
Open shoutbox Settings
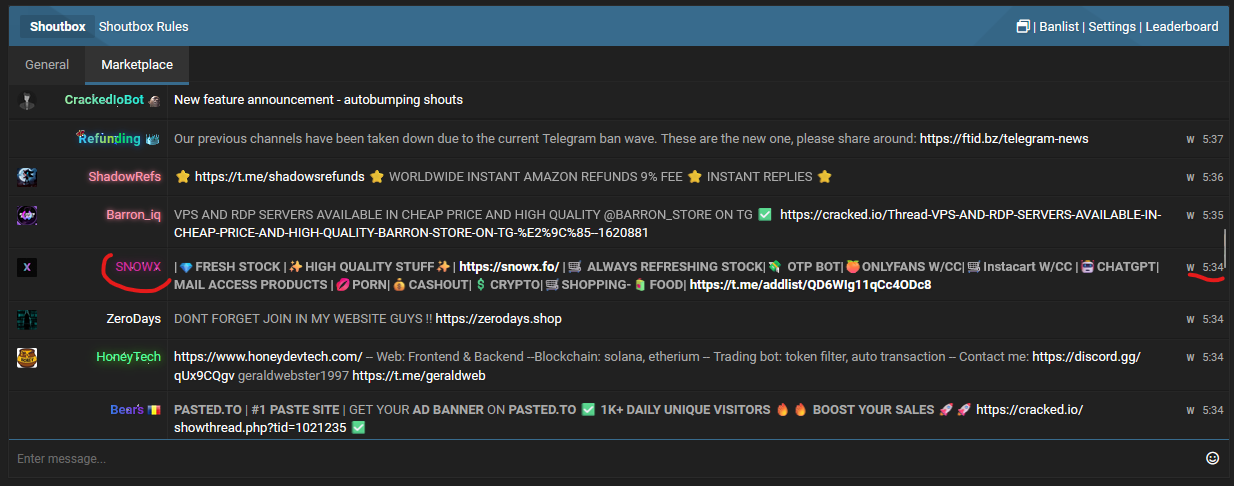pos(1111,27)
